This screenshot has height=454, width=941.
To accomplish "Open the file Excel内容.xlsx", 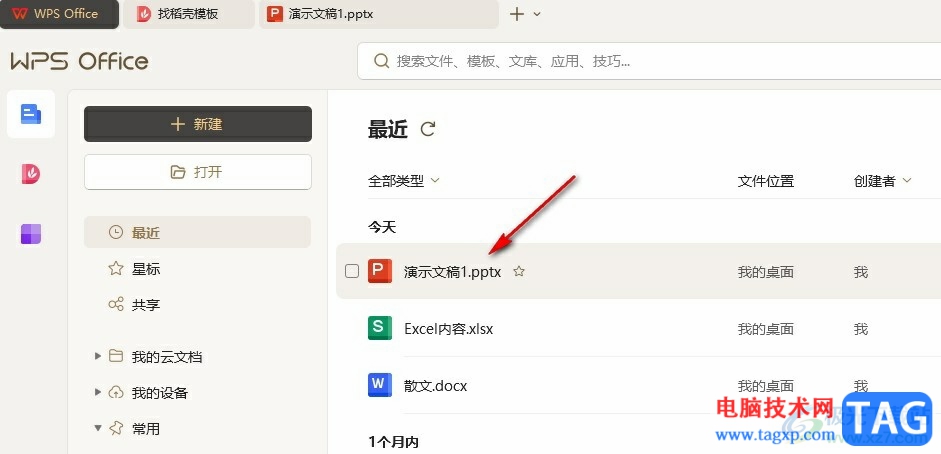I will [449, 329].
